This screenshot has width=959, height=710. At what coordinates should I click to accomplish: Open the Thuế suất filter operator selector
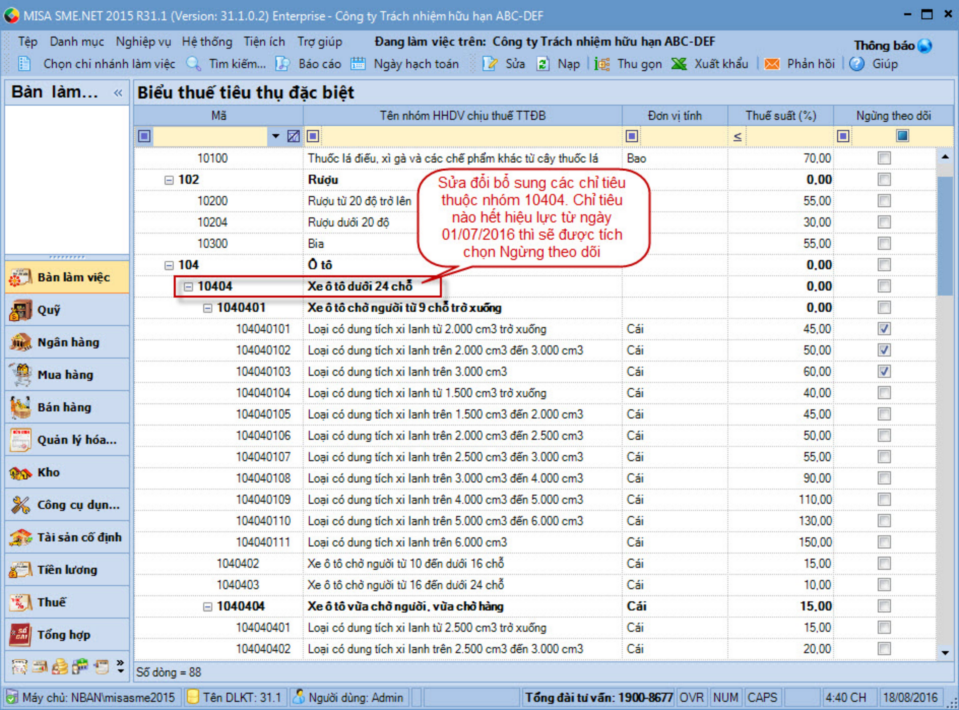(738, 136)
